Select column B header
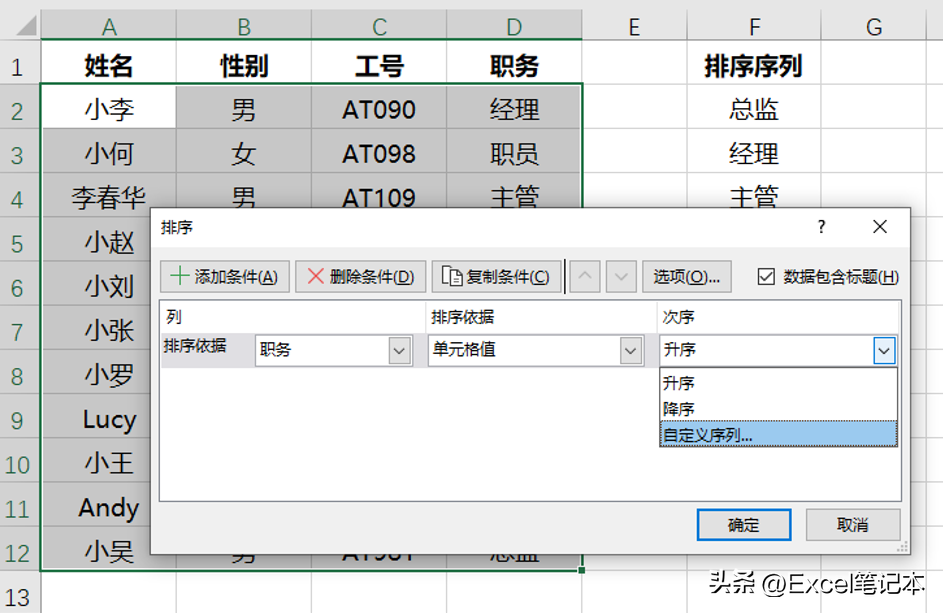943x613 pixels. (x=244, y=25)
